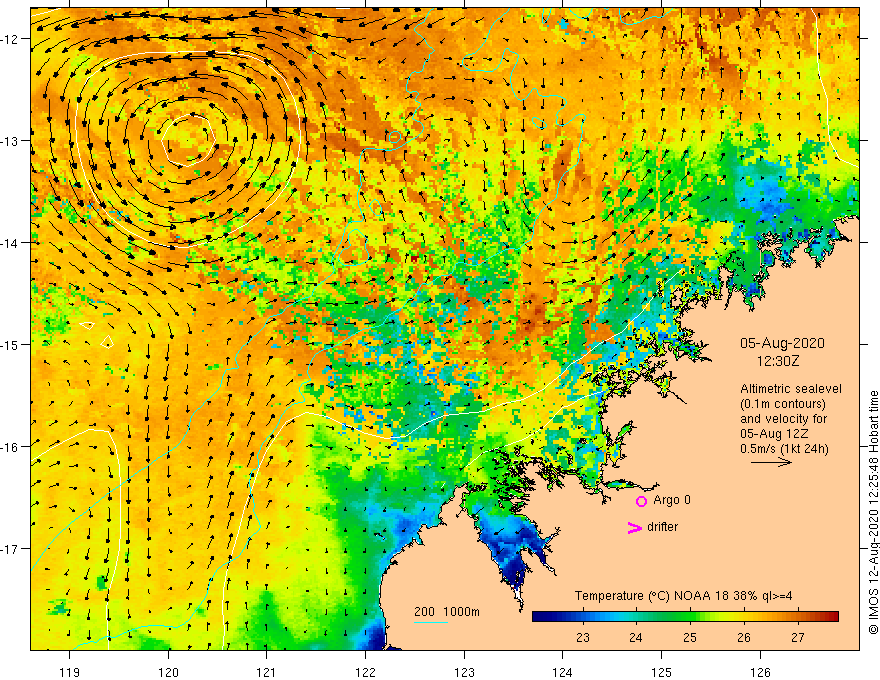Click the '0.5m/s (1kt 24h)' text

coord(784,449)
